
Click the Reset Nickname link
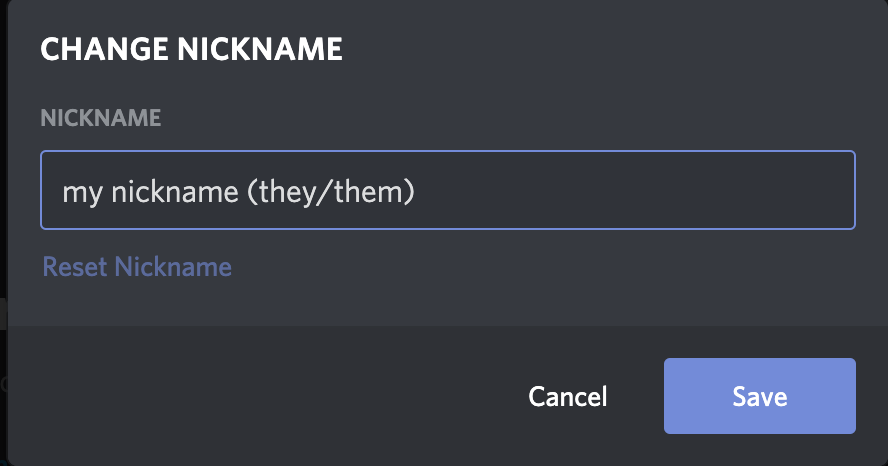point(137,267)
